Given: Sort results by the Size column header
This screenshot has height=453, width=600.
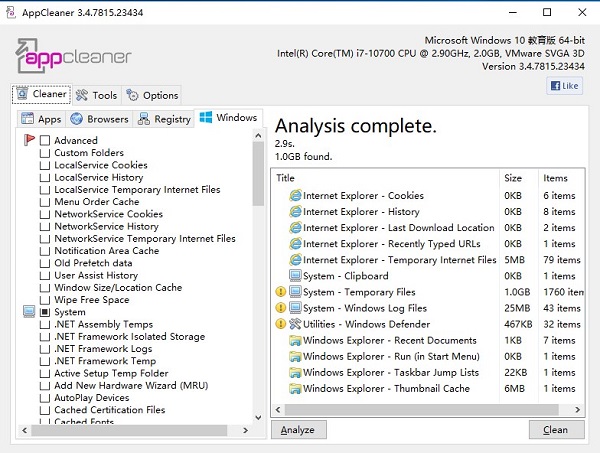Looking at the screenshot, I should pyautogui.click(x=520, y=178).
